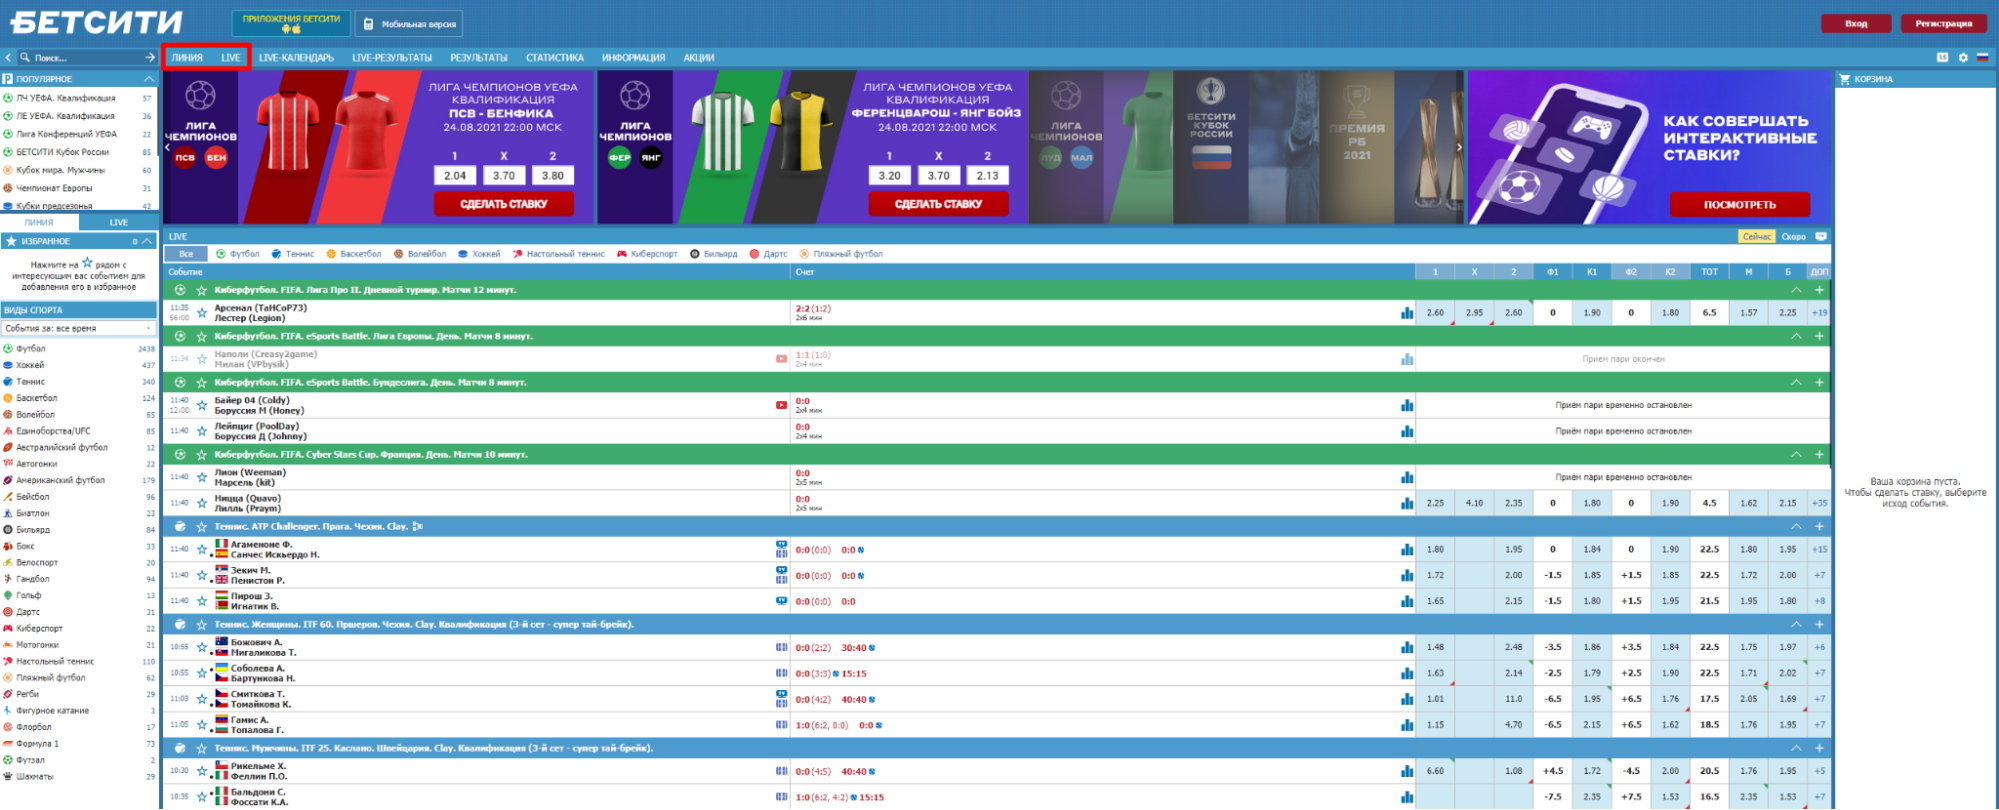This screenshot has width=1999, height=810.
Task: Open the settings gear icon in the top bar
Action: [x=1963, y=57]
